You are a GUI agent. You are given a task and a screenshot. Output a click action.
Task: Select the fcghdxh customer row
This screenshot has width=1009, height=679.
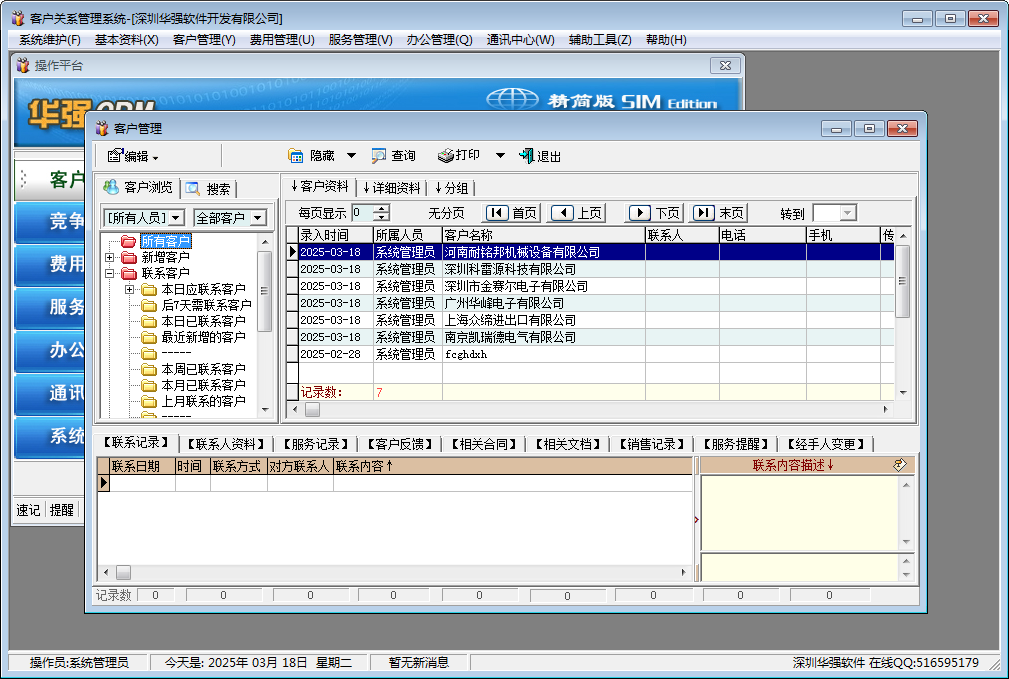point(589,354)
